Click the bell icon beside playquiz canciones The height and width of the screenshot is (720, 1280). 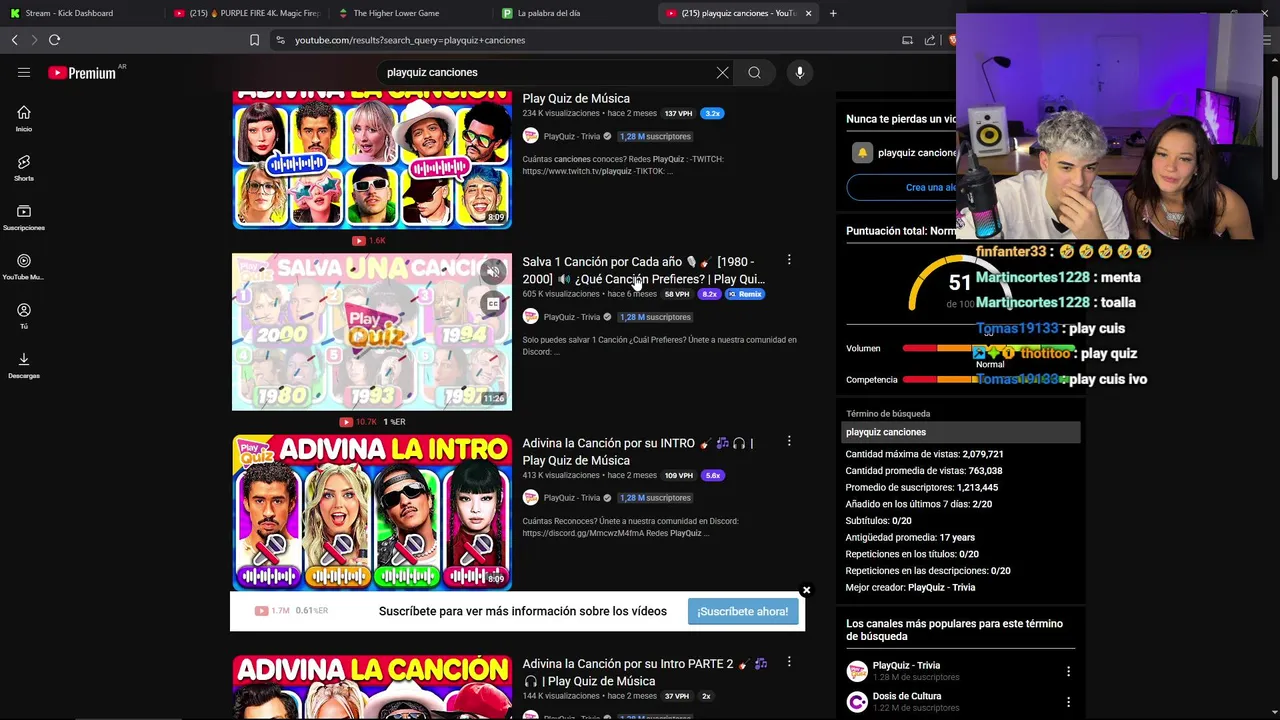pos(862,153)
